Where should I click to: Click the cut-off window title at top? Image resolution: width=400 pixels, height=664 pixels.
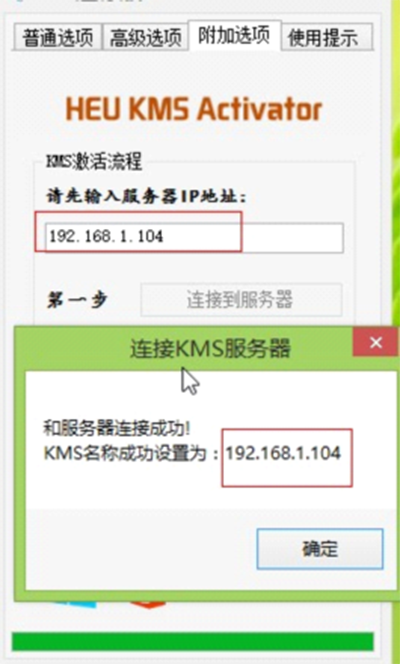[x=111, y=2]
